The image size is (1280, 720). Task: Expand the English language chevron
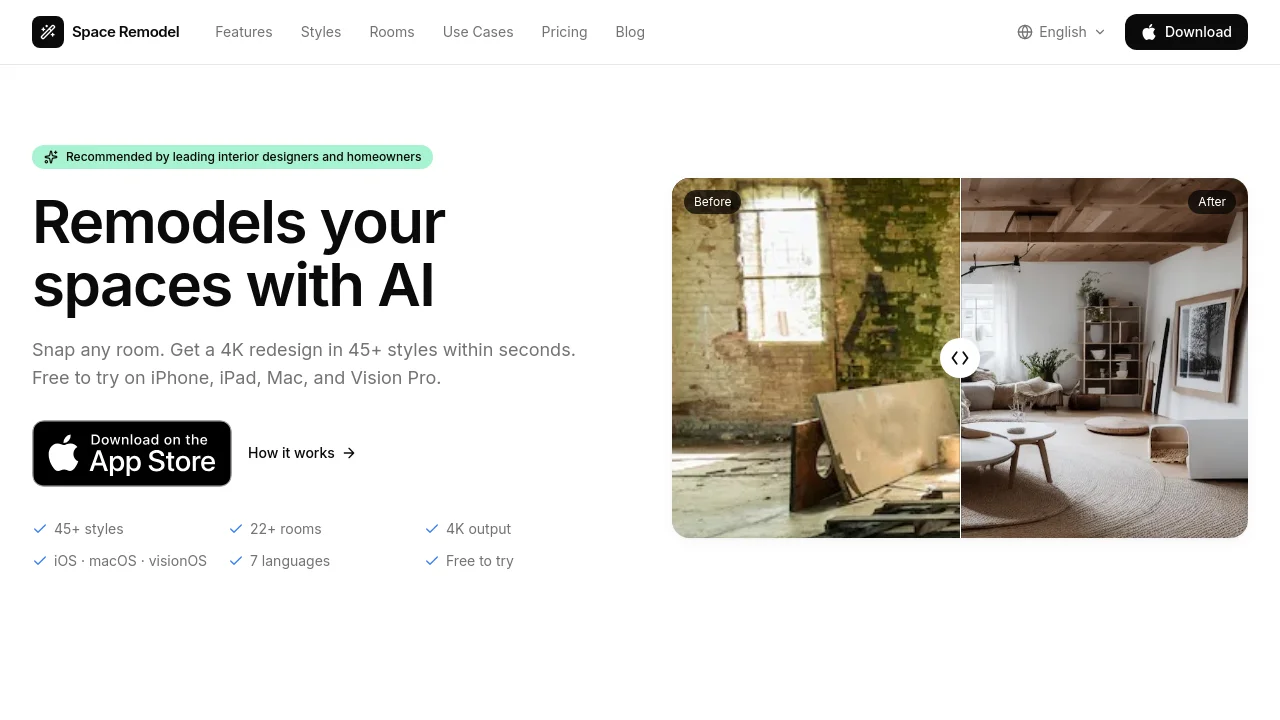click(1100, 32)
